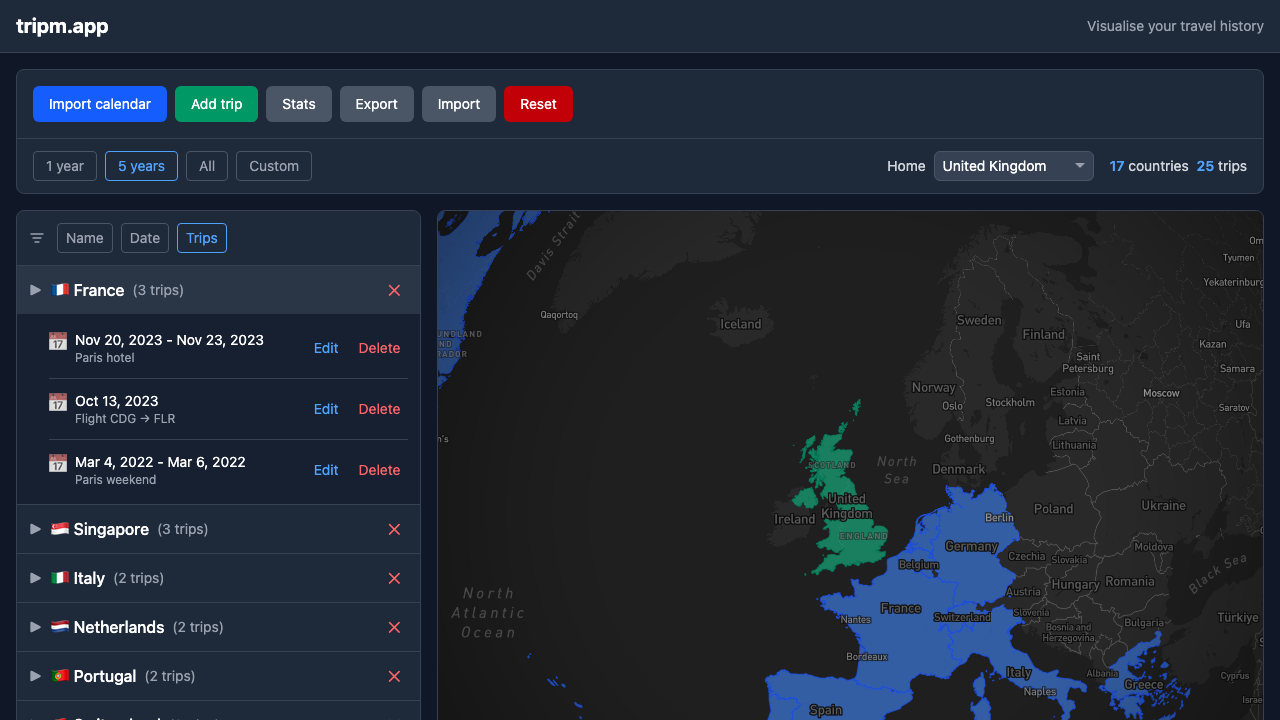Viewport: 1280px width, 720px height.
Task: Expand the Singapore trips row
Action: pyautogui.click(x=36, y=529)
